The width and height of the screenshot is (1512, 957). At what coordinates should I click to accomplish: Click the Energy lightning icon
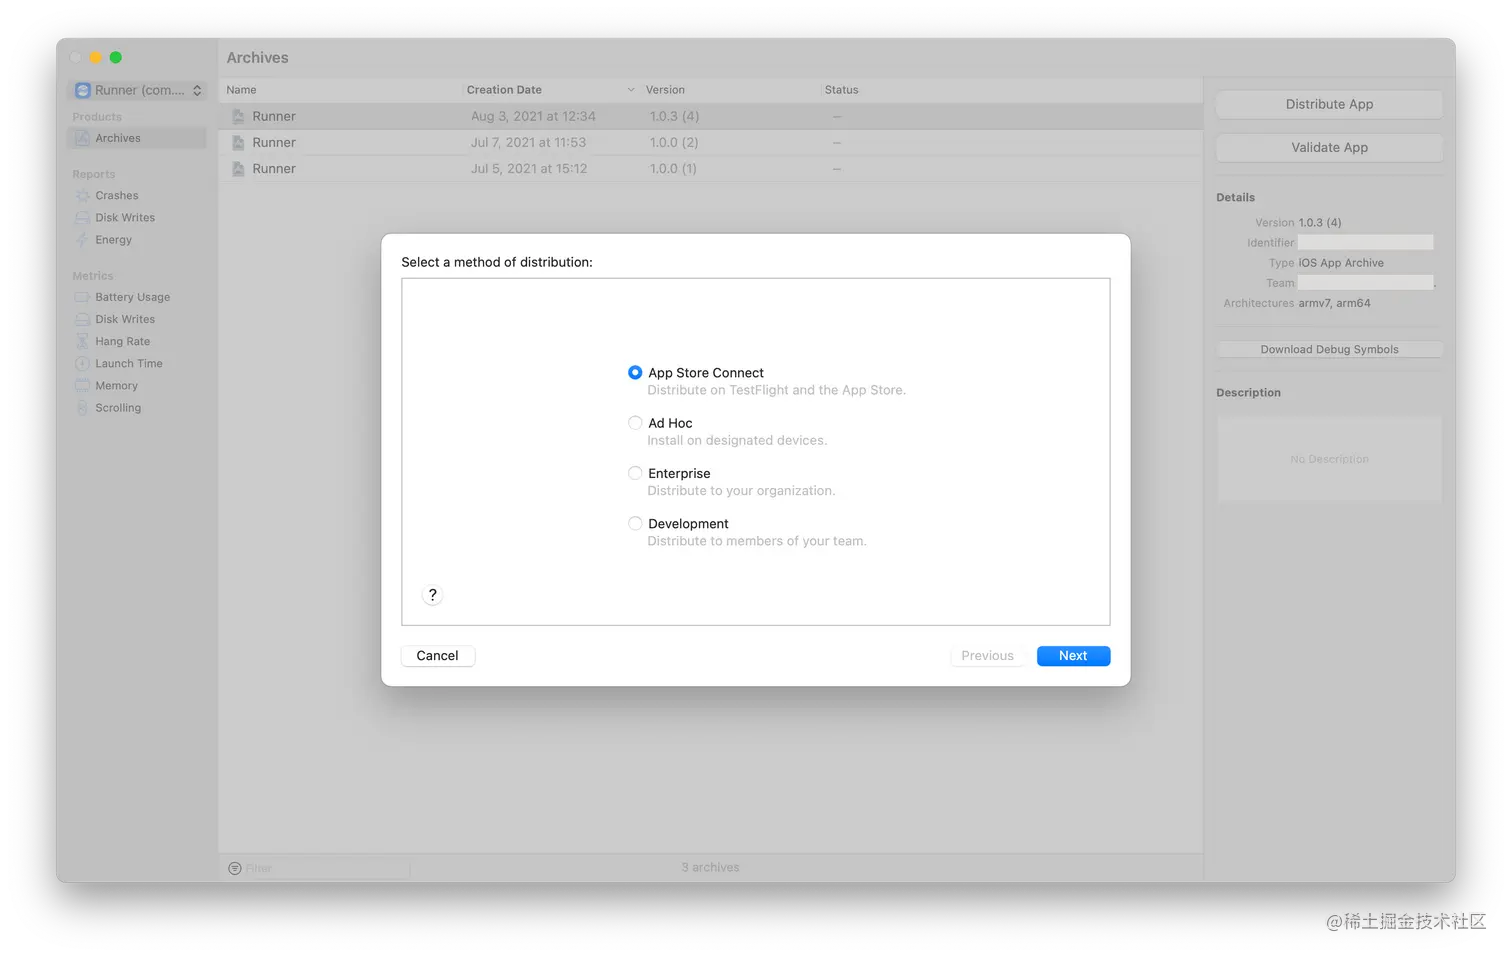click(x=82, y=240)
